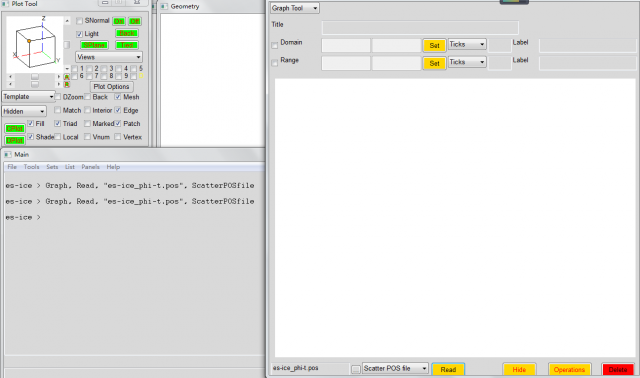Viewport: 640px width, 378px height.
Task: Click upper horizontal slider's left arrow
Action: pyautogui.click(x=10, y=77)
